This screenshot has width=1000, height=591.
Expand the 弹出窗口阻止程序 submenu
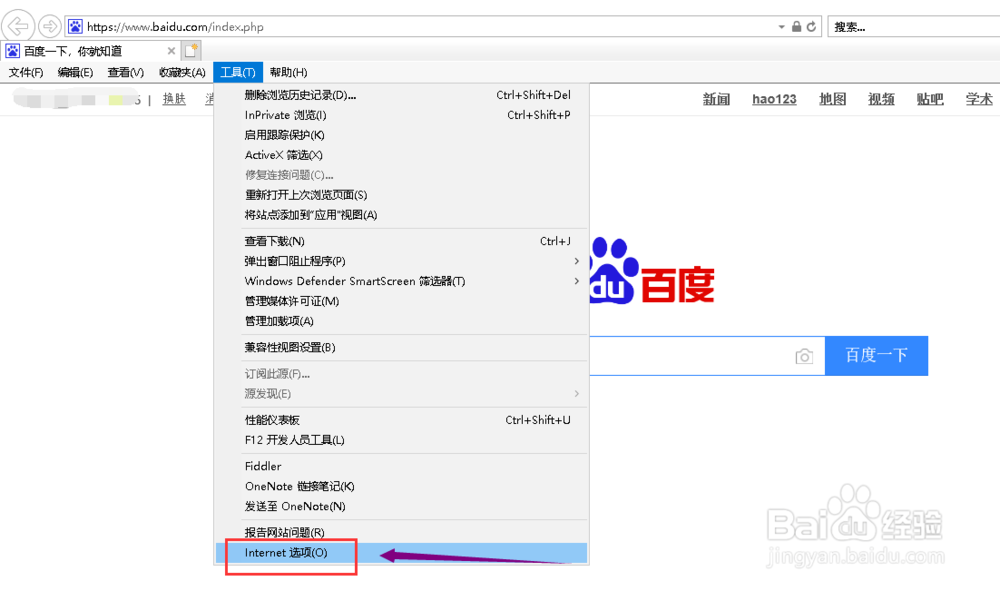[295, 261]
